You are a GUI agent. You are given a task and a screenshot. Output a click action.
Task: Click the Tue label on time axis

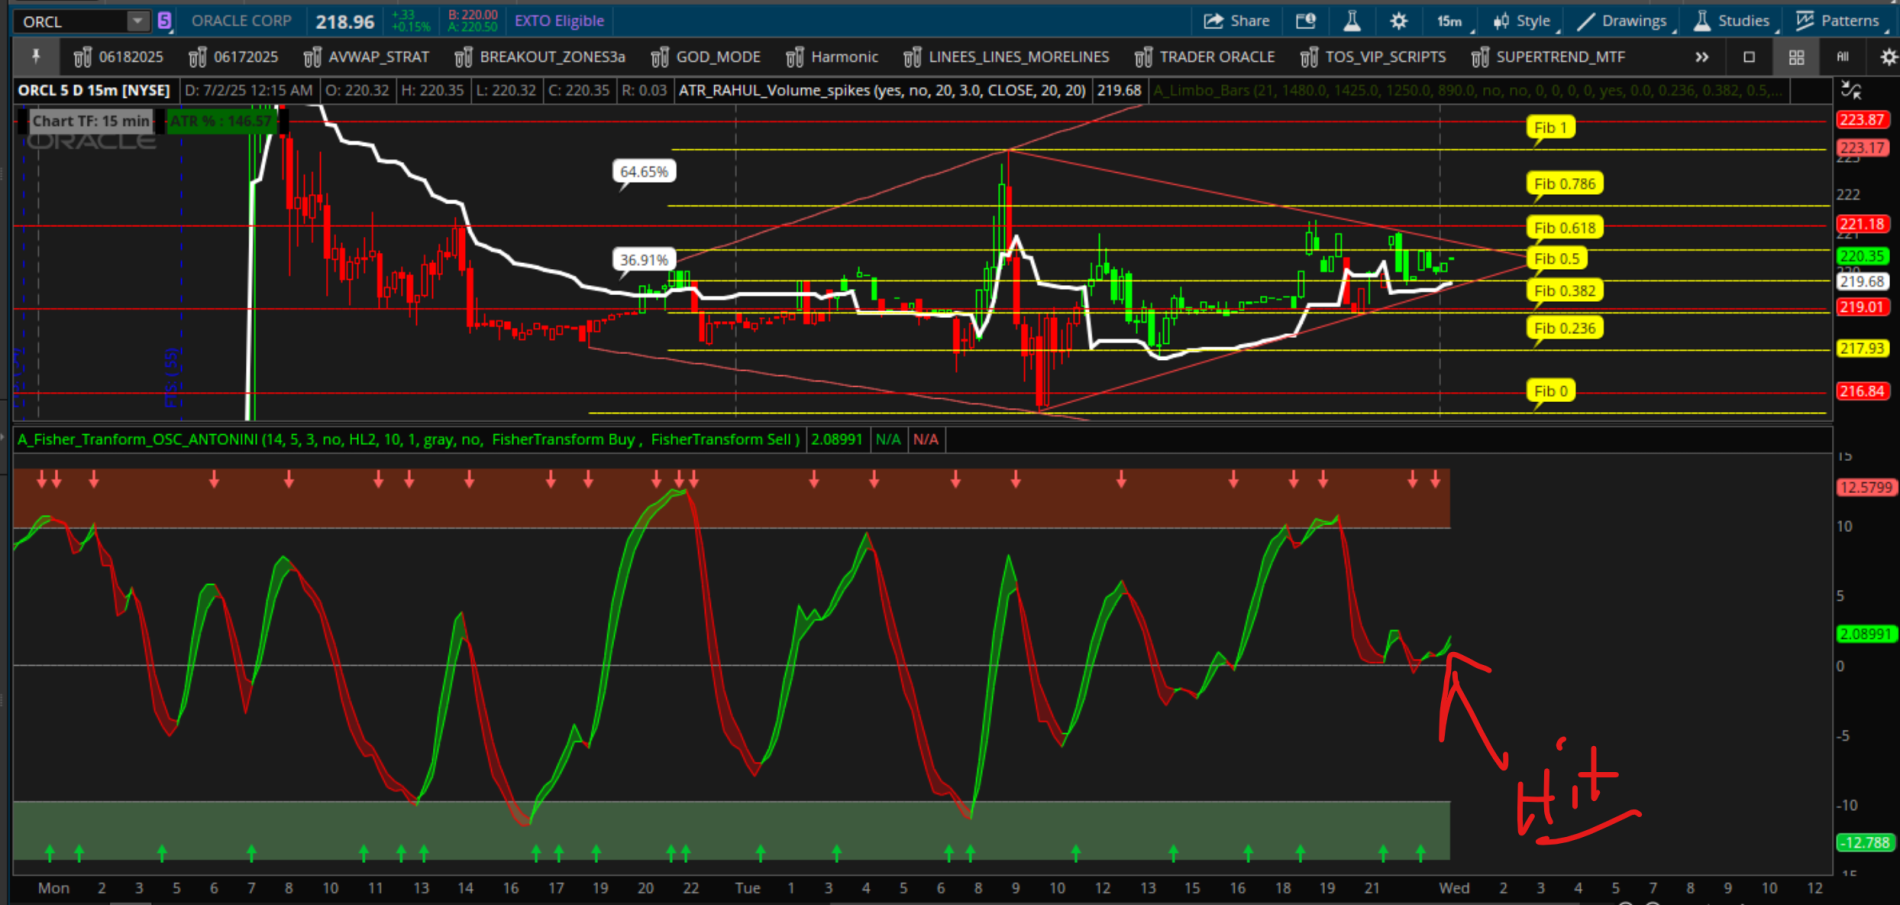click(x=748, y=888)
